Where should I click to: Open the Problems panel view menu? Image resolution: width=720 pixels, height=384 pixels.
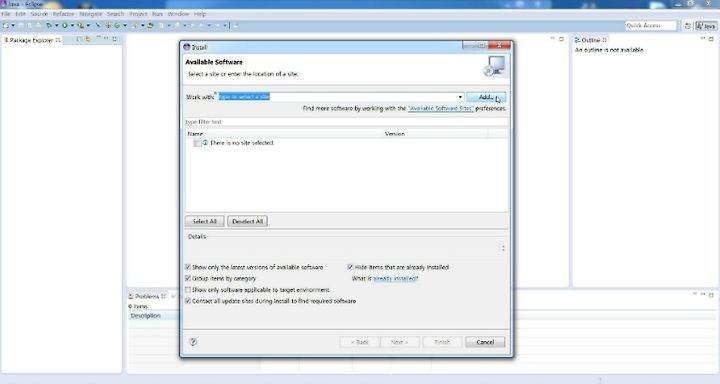(695, 294)
